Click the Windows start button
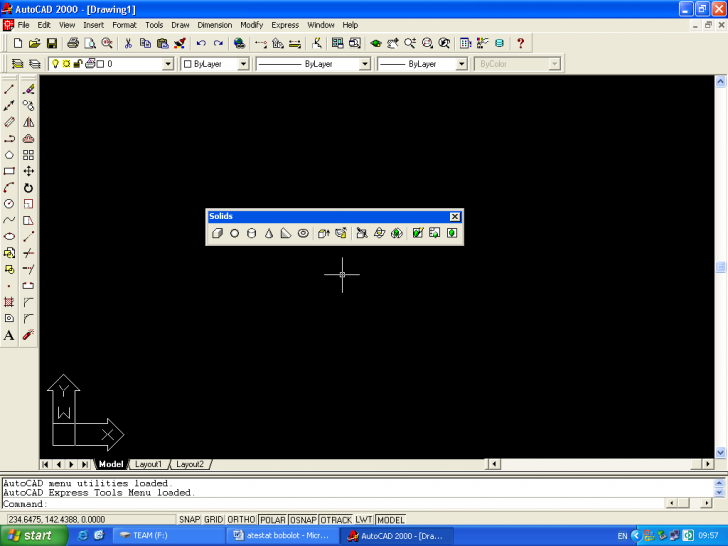728x546 pixels. [33, 535]
